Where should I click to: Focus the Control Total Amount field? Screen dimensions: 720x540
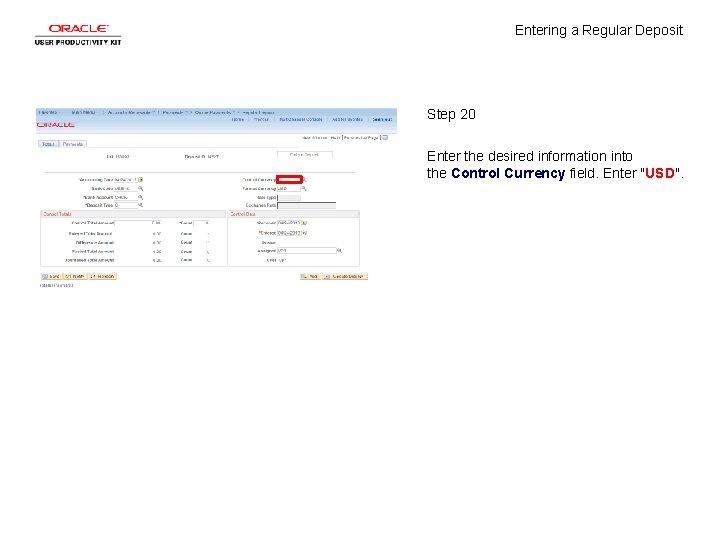pos(138,223)
